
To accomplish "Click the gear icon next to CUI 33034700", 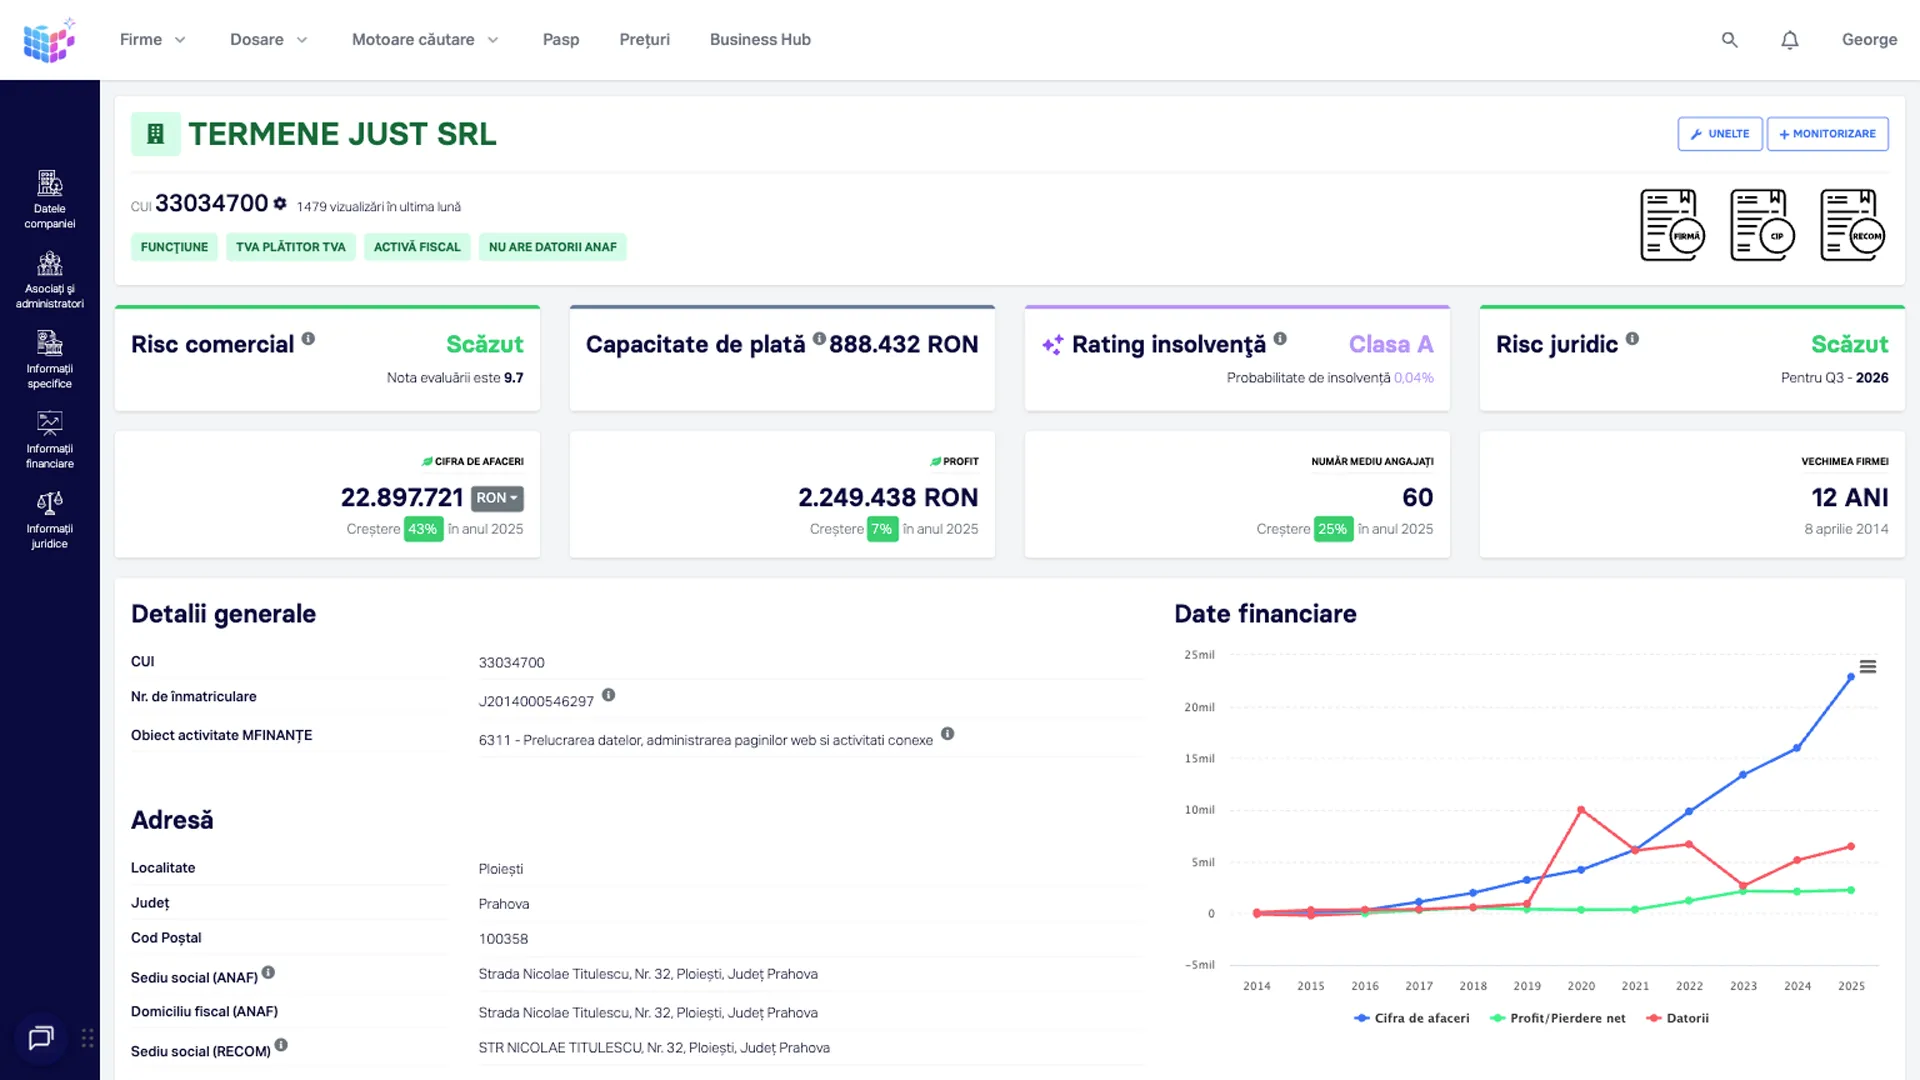I will pos(280,203).
